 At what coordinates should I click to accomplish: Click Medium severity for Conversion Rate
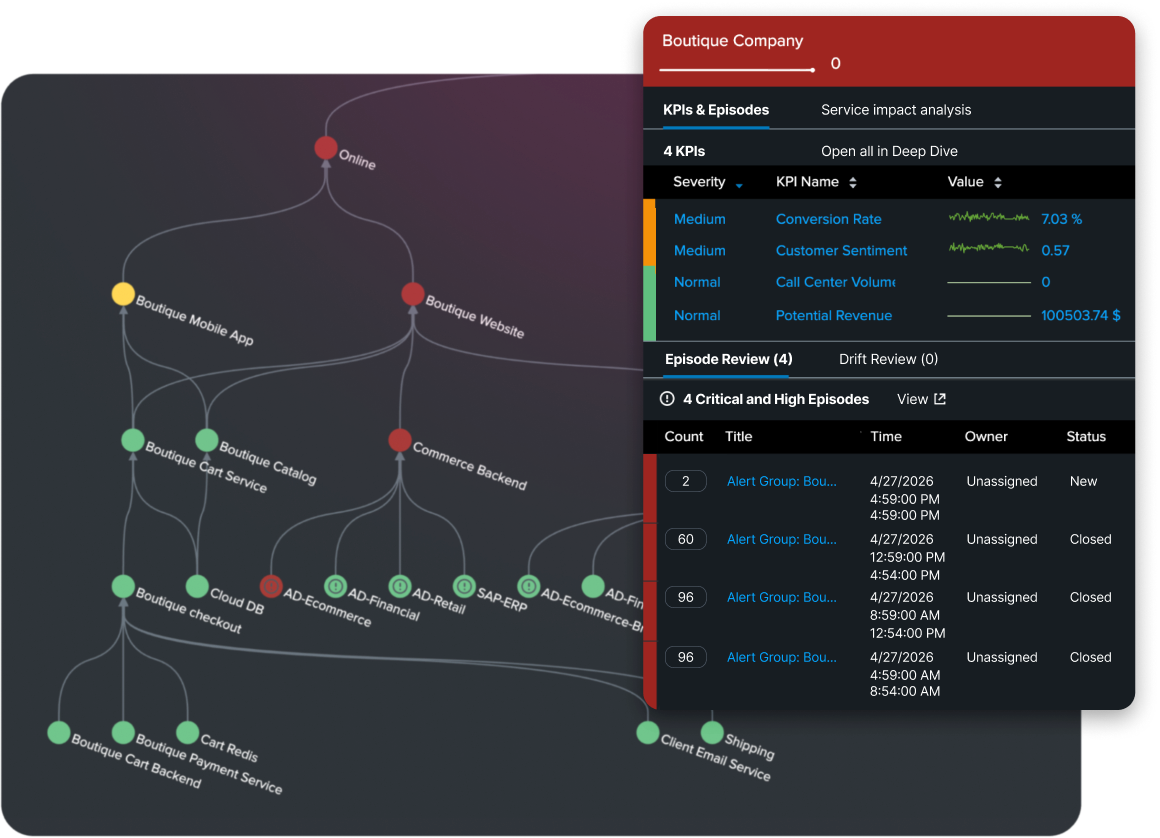point(699,219)
